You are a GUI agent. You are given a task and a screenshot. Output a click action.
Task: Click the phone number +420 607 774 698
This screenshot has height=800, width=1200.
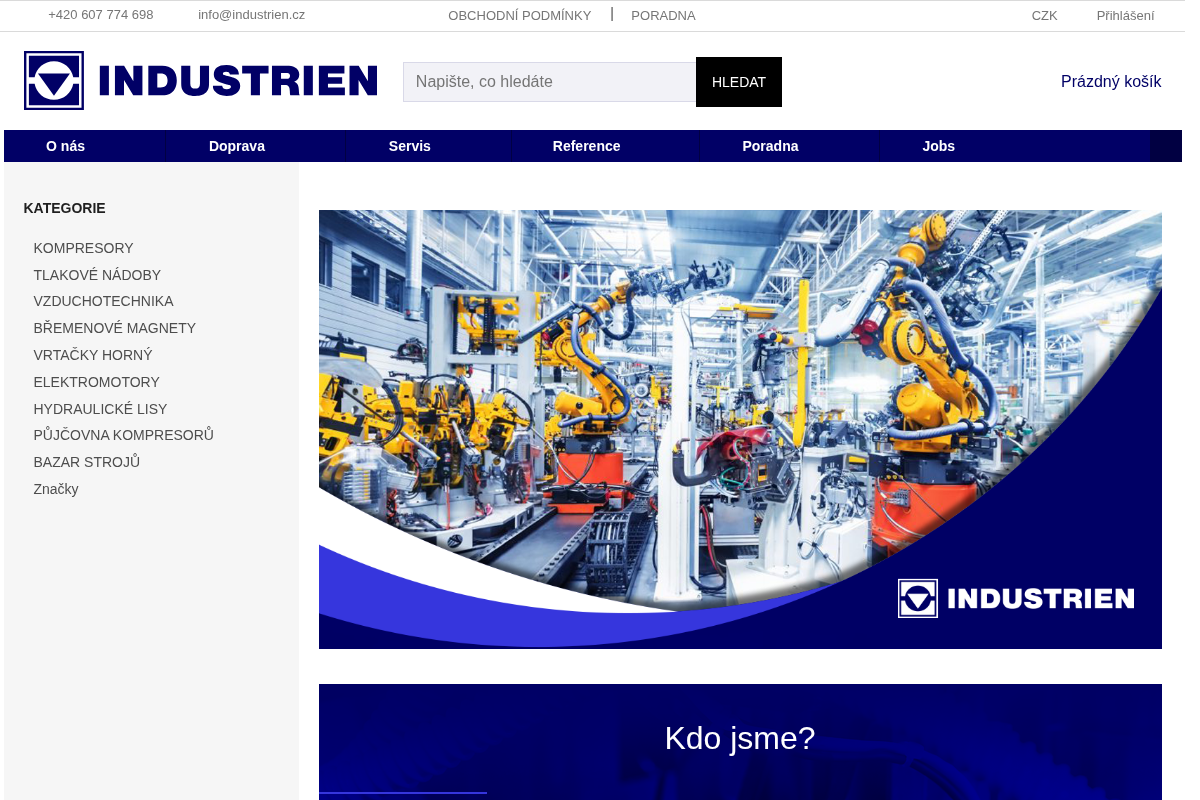point(101,15)
